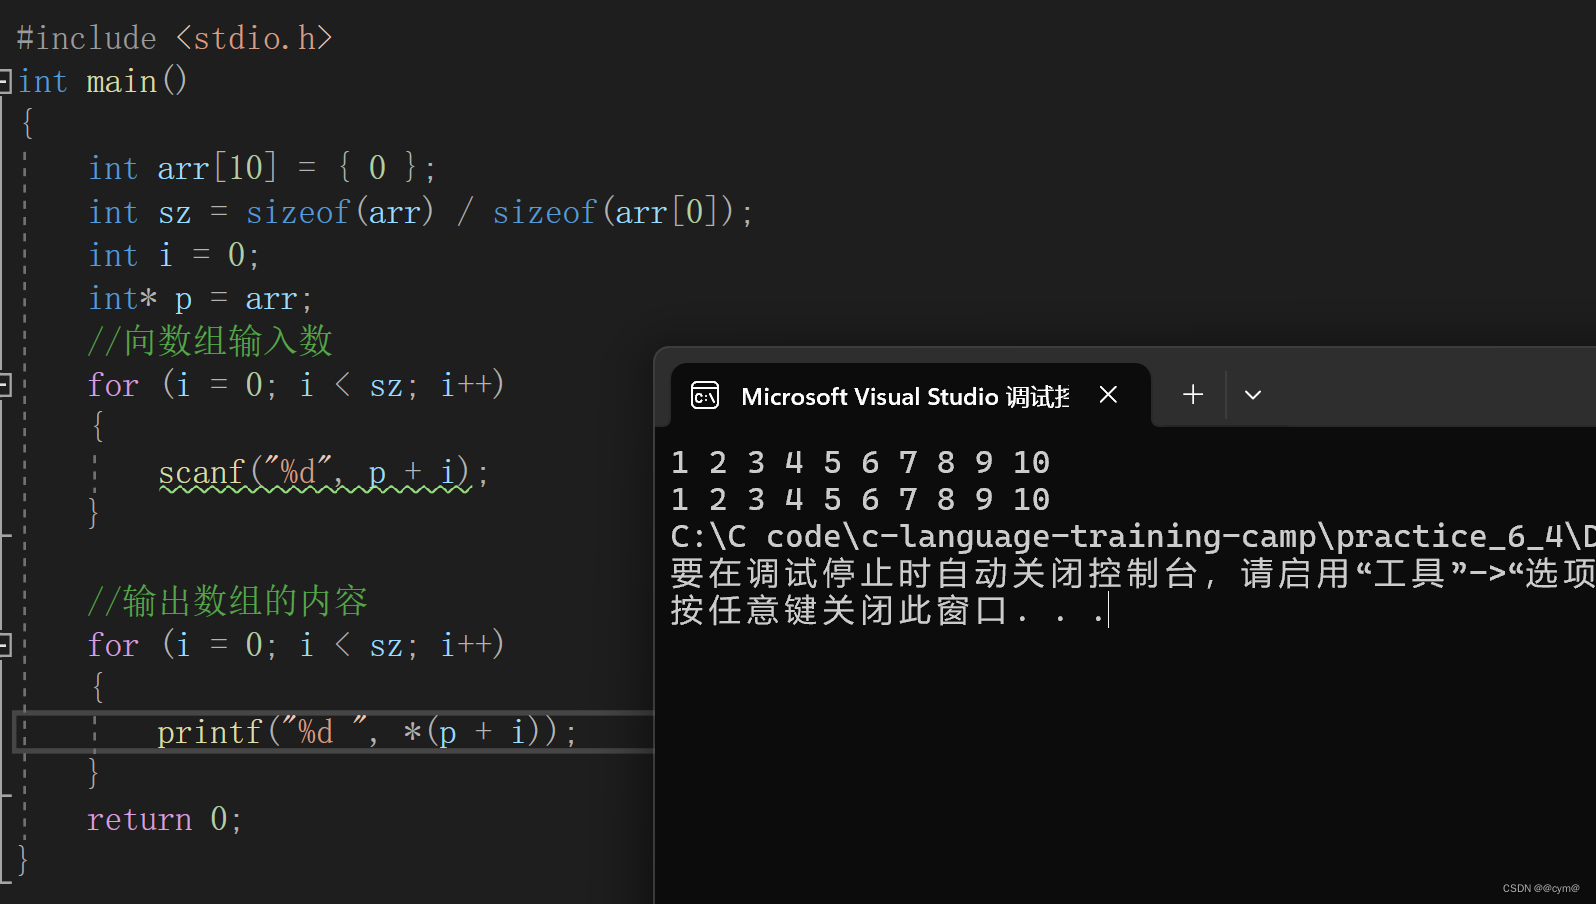Collapse the first for loop outline
The width and height of the screenshot is (1596, 904).
click(x=5, y=384)
